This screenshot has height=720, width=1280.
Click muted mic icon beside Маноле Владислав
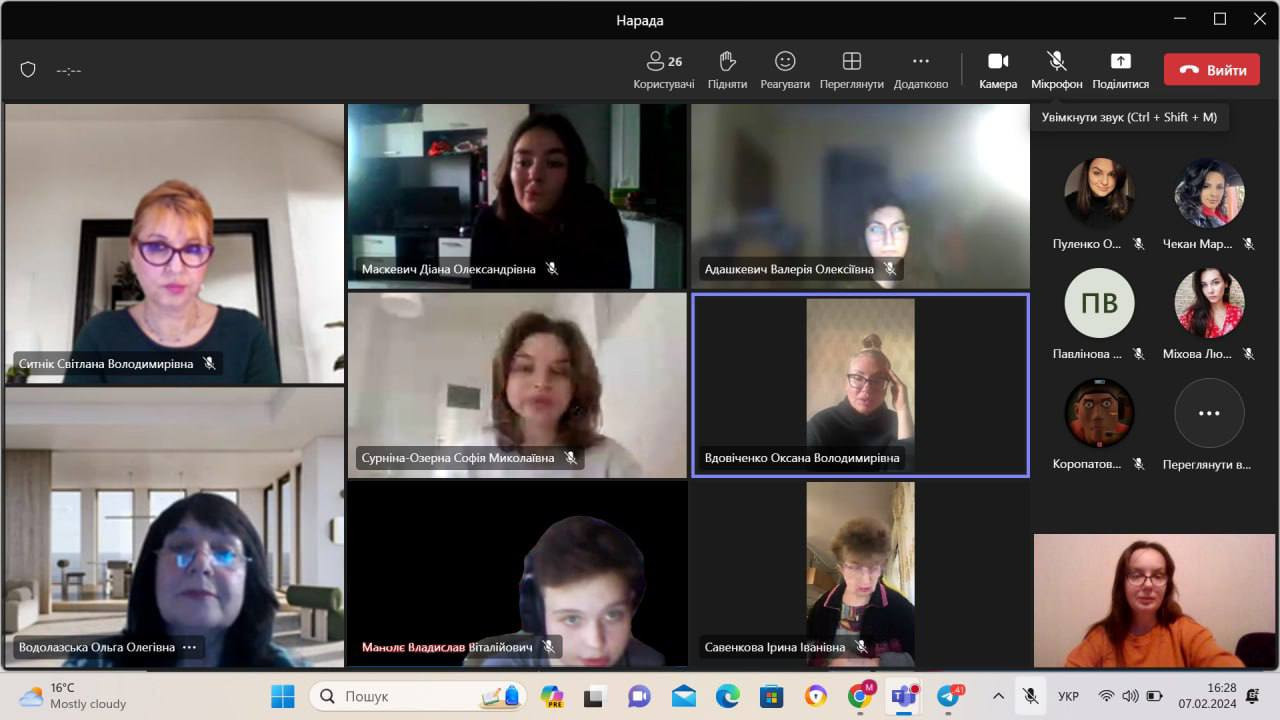click(548, 647)
